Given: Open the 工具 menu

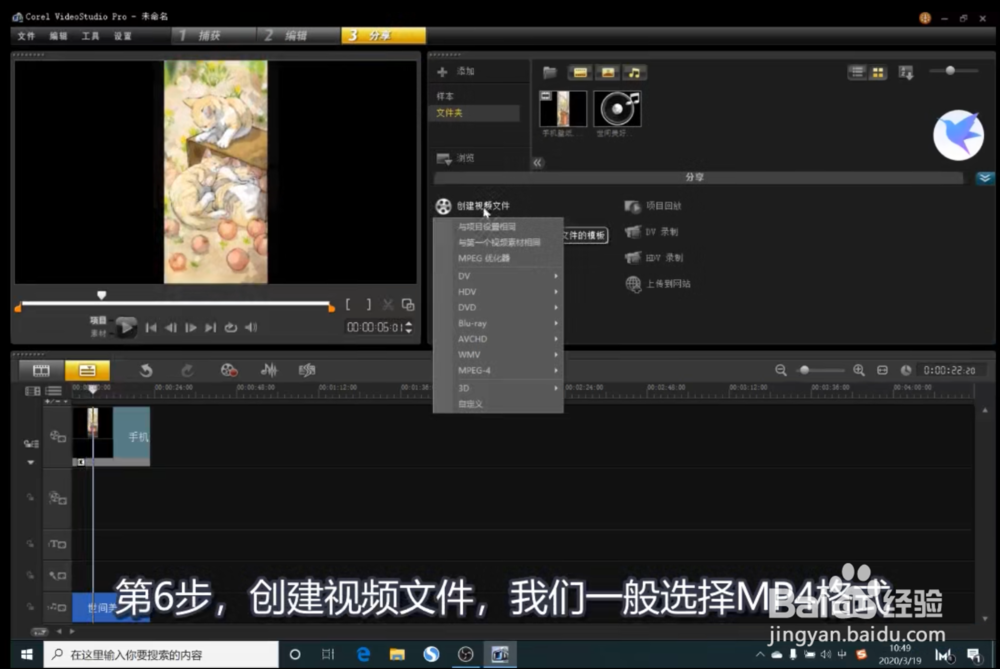Looking at the screenshot, I should coord(90,36).
